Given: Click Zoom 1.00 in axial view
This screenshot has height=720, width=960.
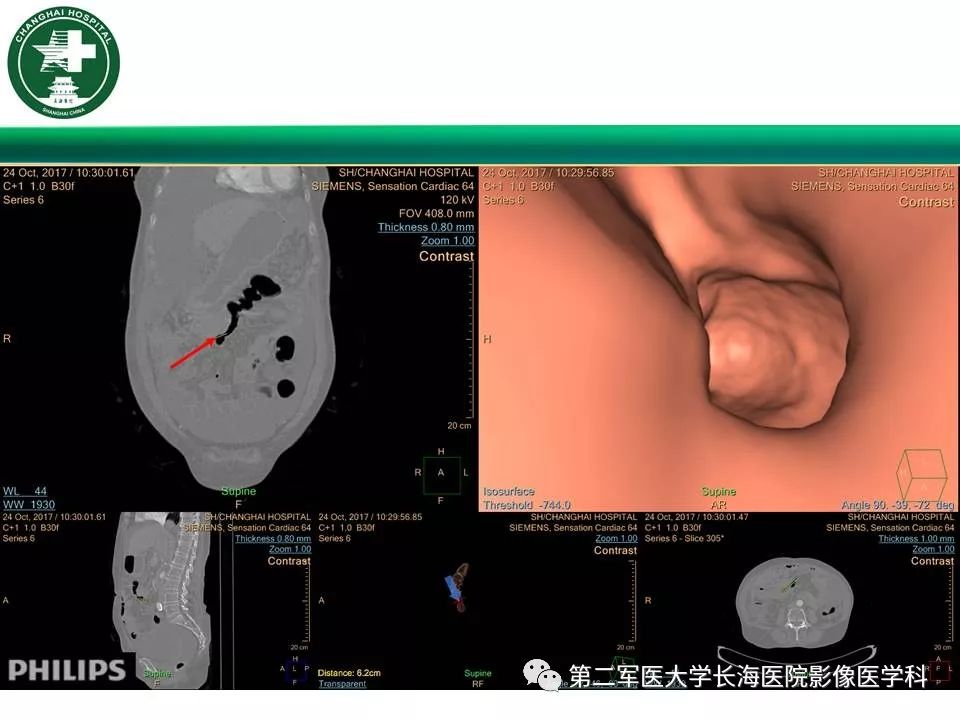Looking at the screenshot, I should [x=933, y=549].
